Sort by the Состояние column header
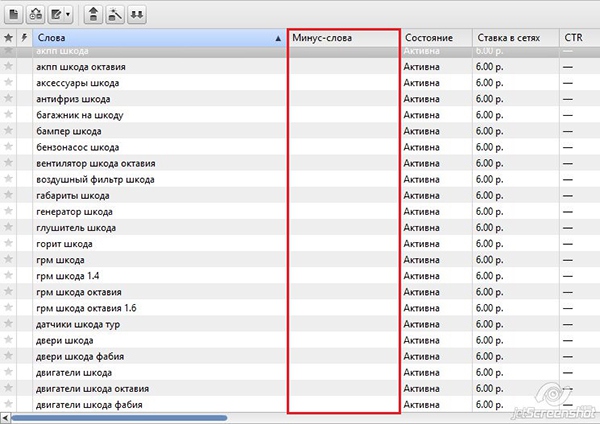 click(437, 38)
